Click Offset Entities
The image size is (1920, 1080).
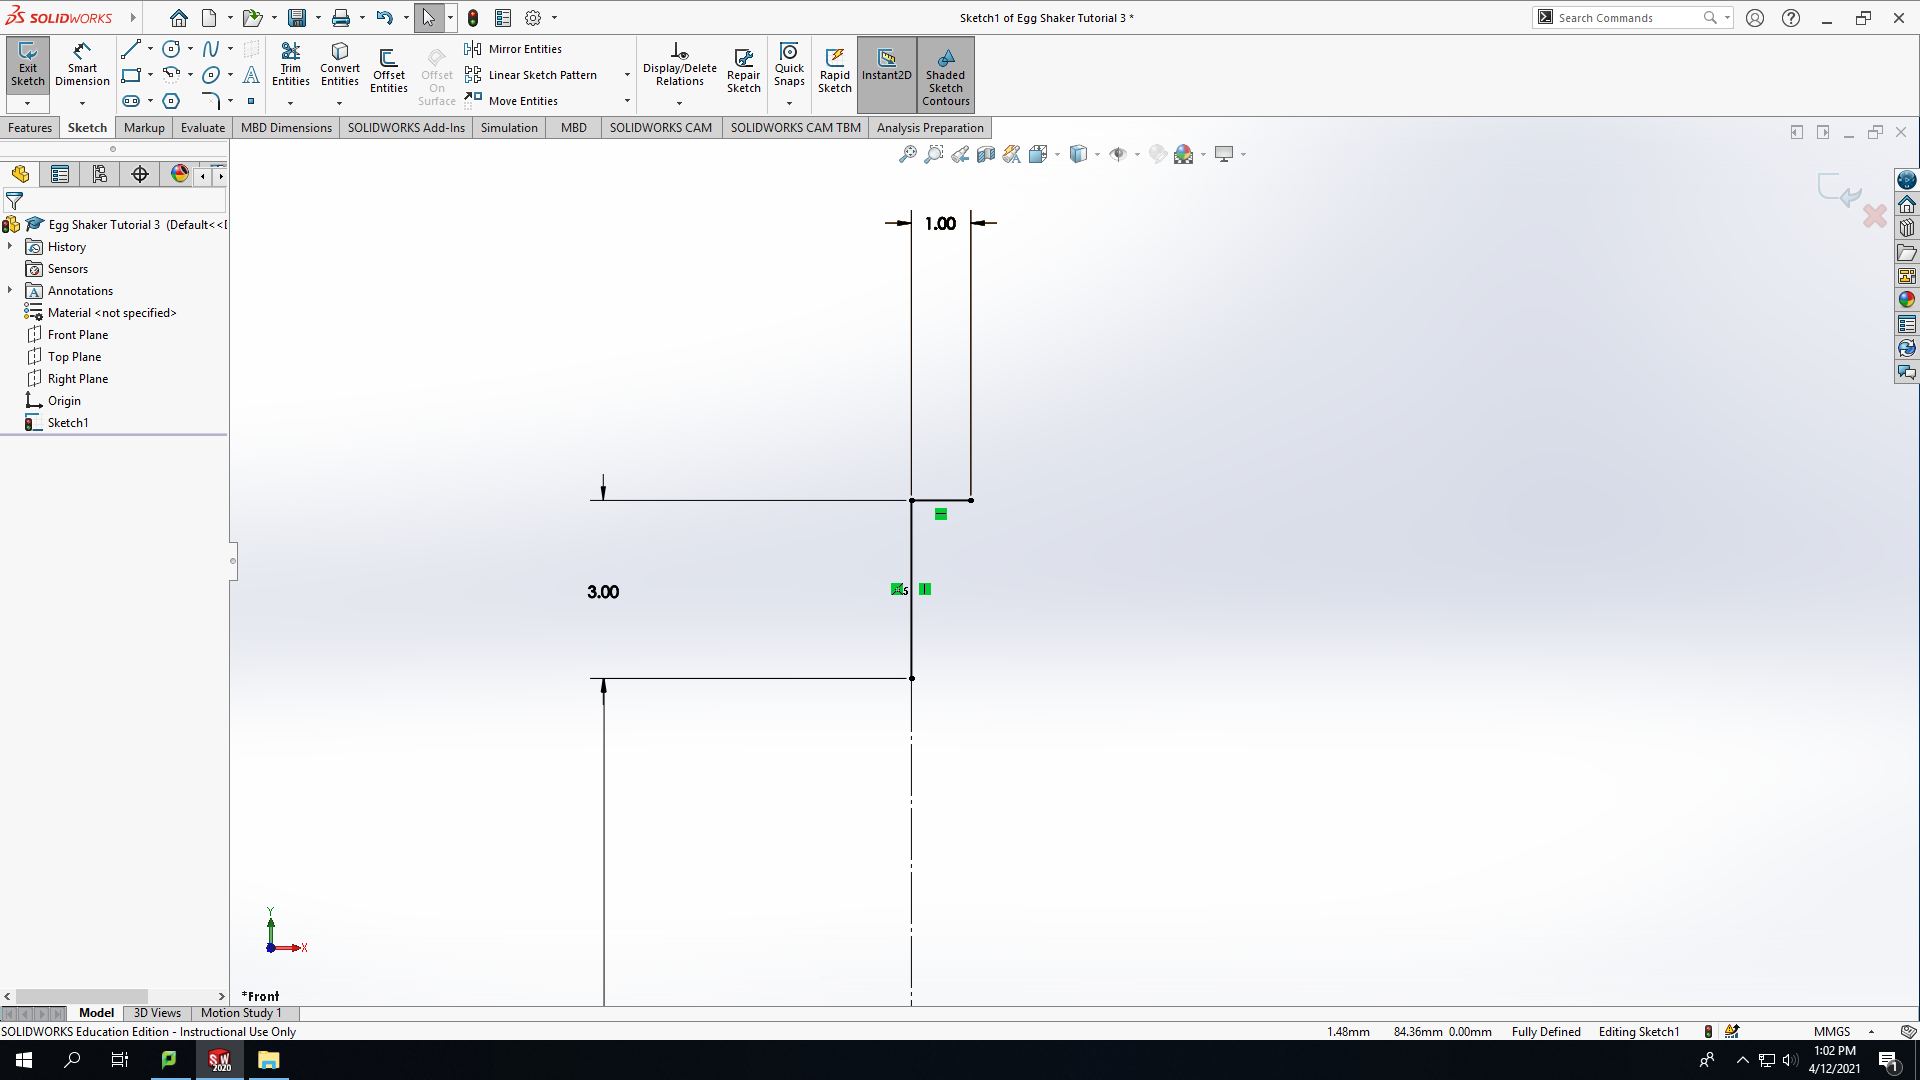(389, 70)
